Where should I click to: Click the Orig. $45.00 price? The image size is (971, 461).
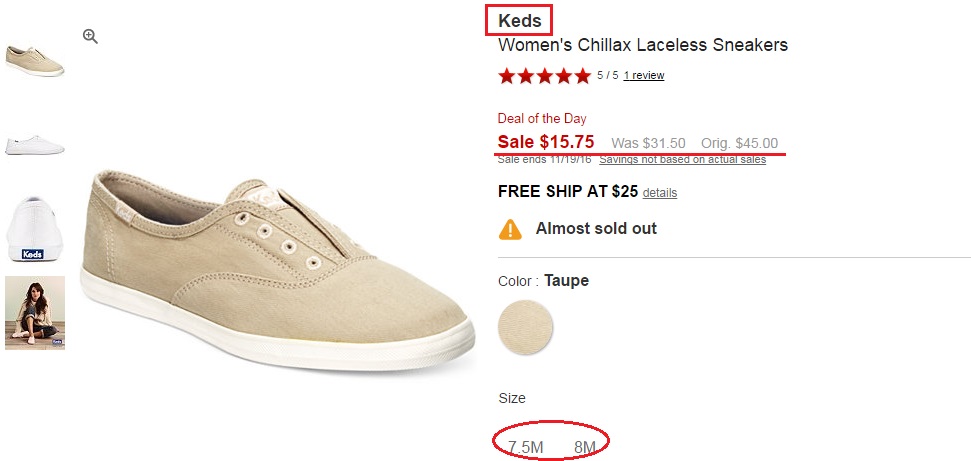pos(739,143)
